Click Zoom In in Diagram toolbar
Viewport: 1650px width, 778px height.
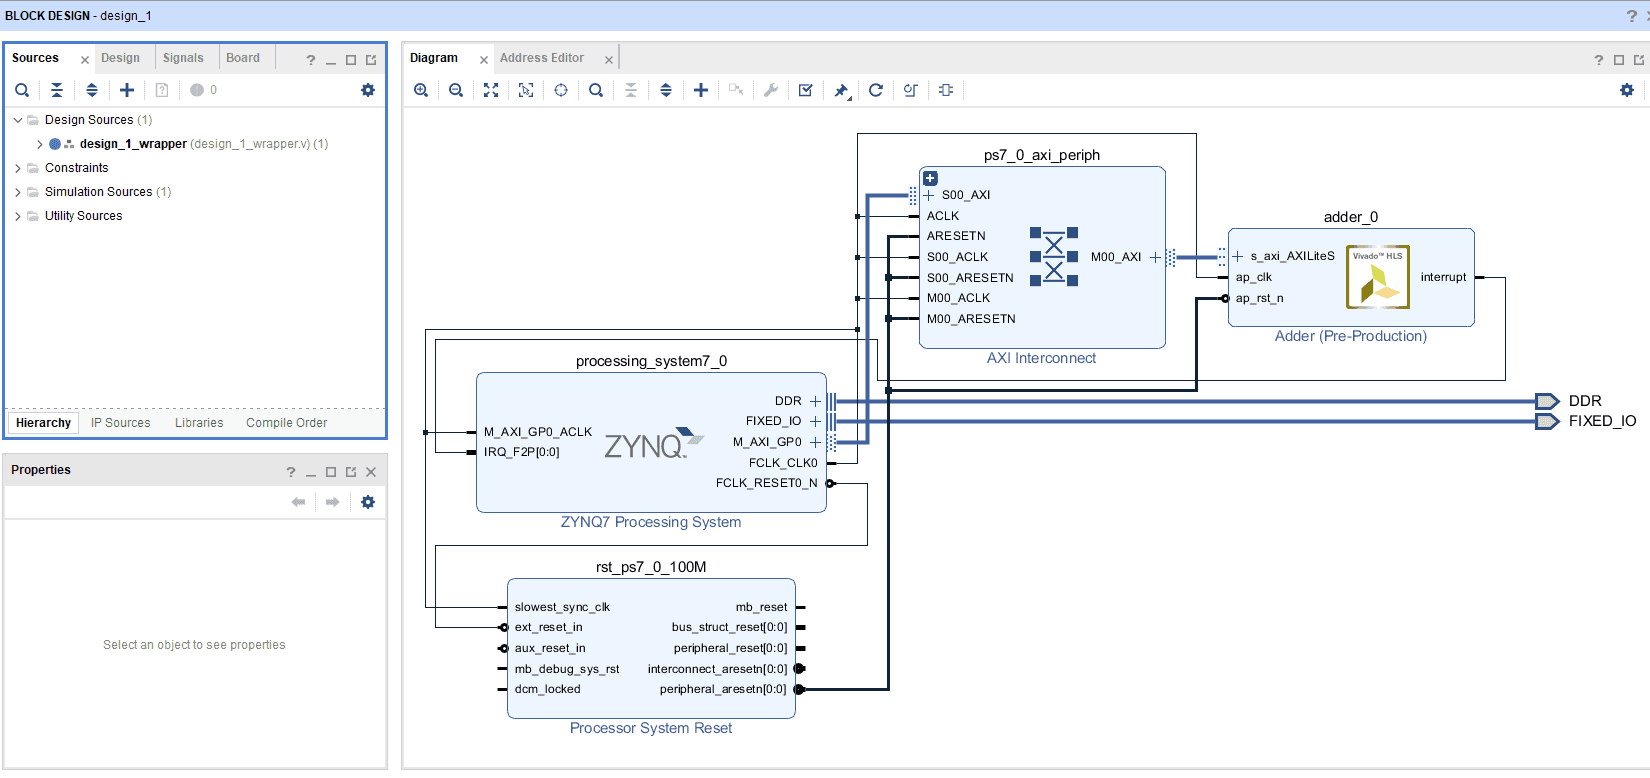tap(421, 90)
